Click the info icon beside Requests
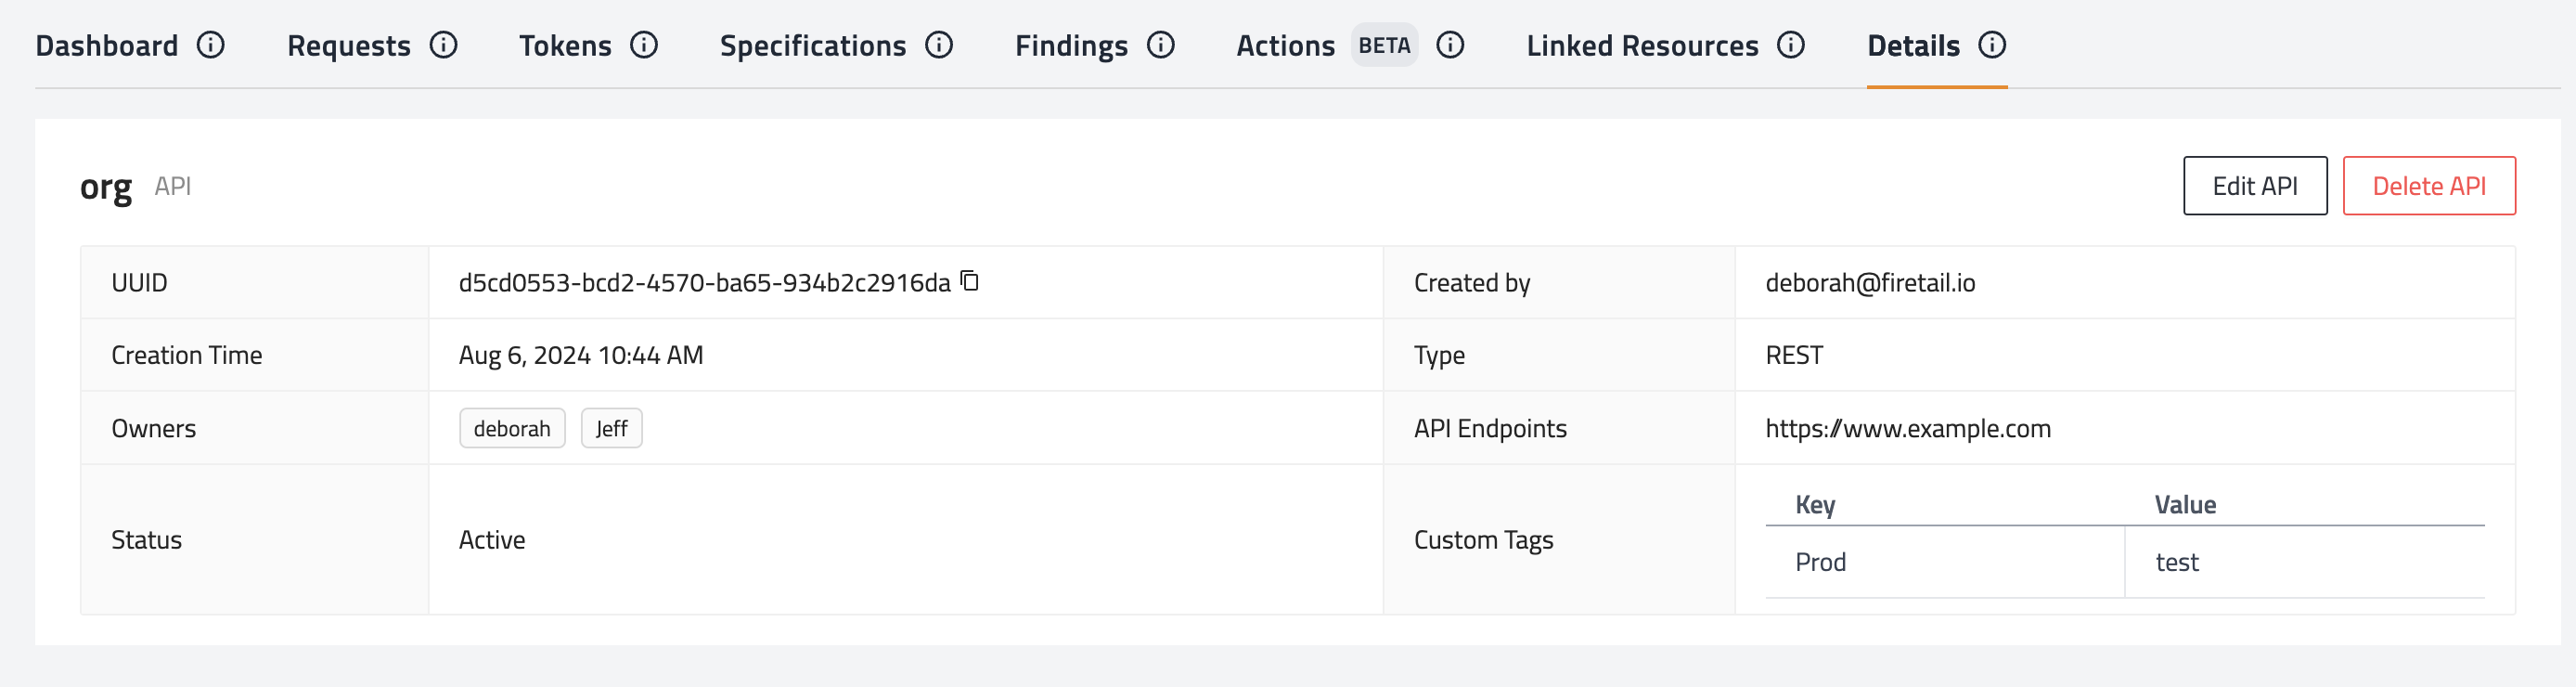The height and width of the screenshot is (687, 2576). coord(443,45)
